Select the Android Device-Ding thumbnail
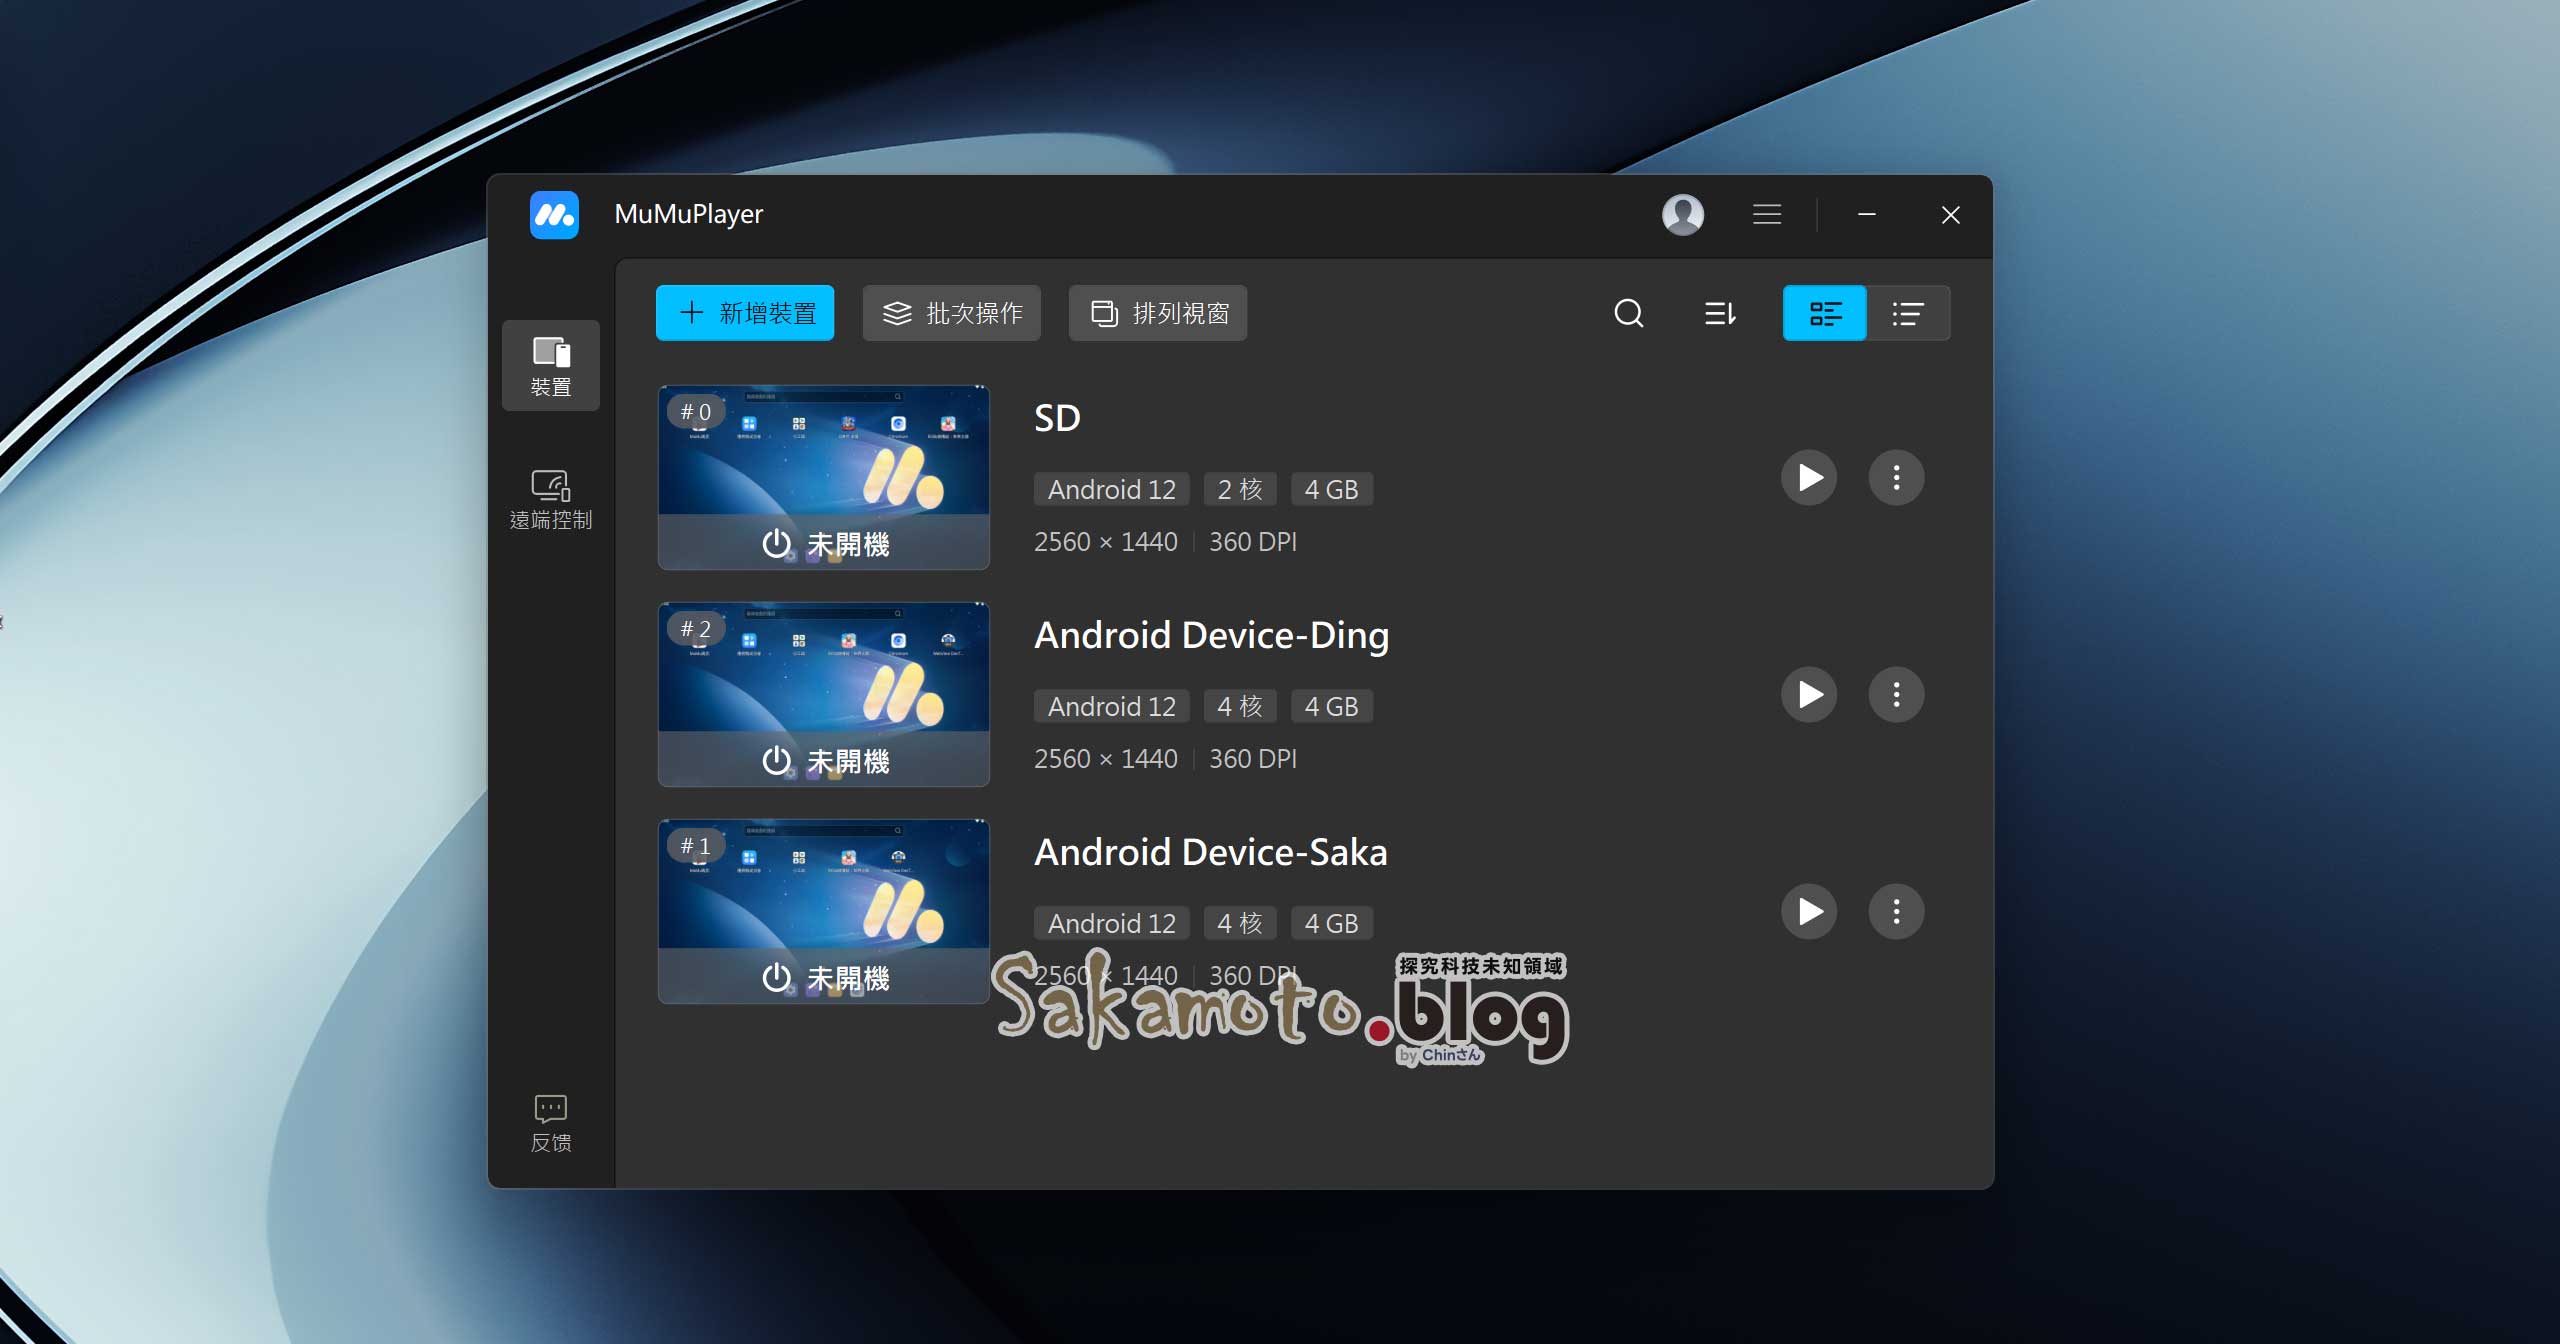The height and width of the screenshot is (1344, 2560). 824,694
